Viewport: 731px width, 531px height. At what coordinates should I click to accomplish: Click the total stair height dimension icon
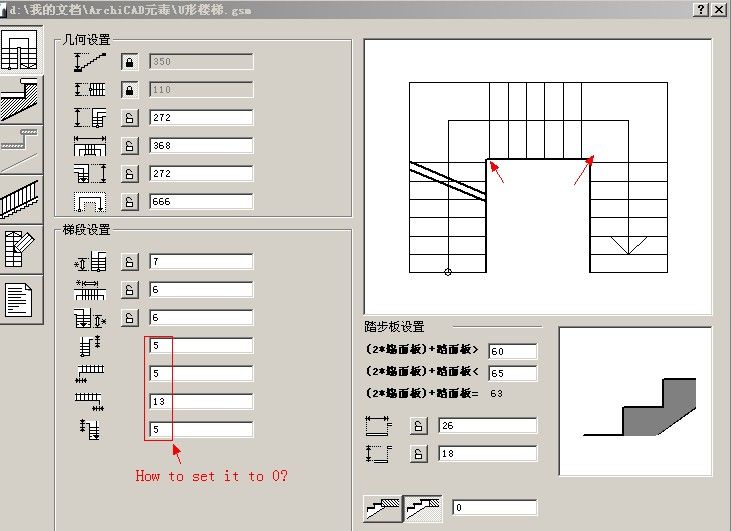pos(90,62)
